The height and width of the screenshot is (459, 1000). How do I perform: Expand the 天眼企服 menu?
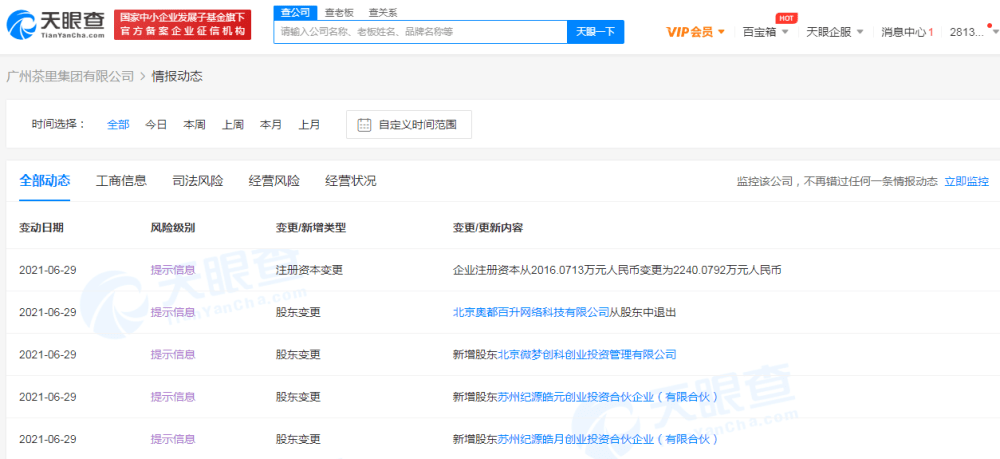[834, 32]
